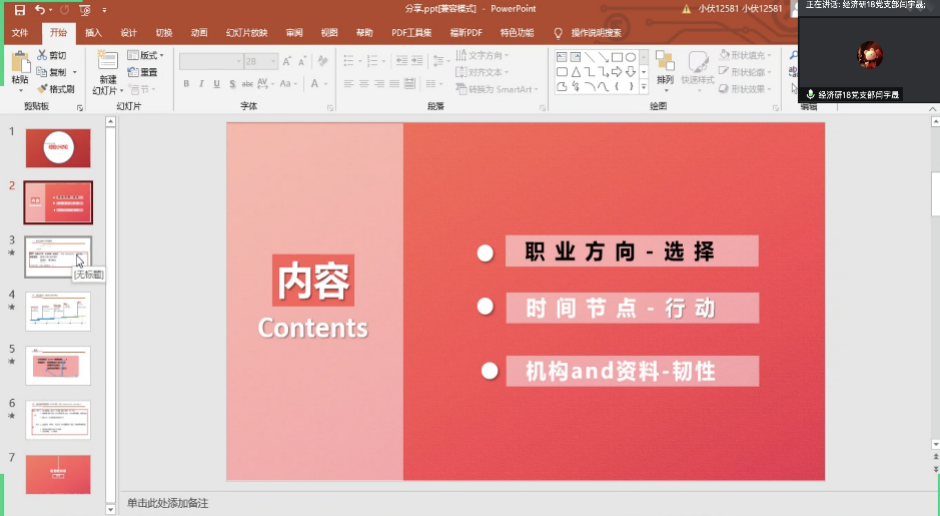Viewport: 940px width, 516px height.
Task: Start slideshow from beginning in quick access toolbar
Action: pyautogui.click(x=85, y=10)
